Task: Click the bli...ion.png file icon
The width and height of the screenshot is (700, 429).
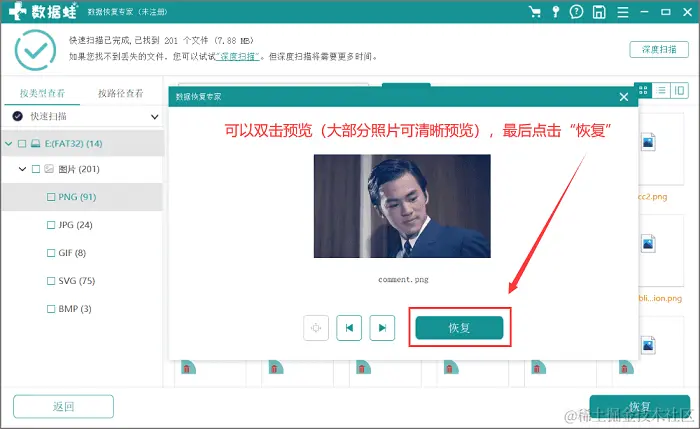Action: point(648,244)
